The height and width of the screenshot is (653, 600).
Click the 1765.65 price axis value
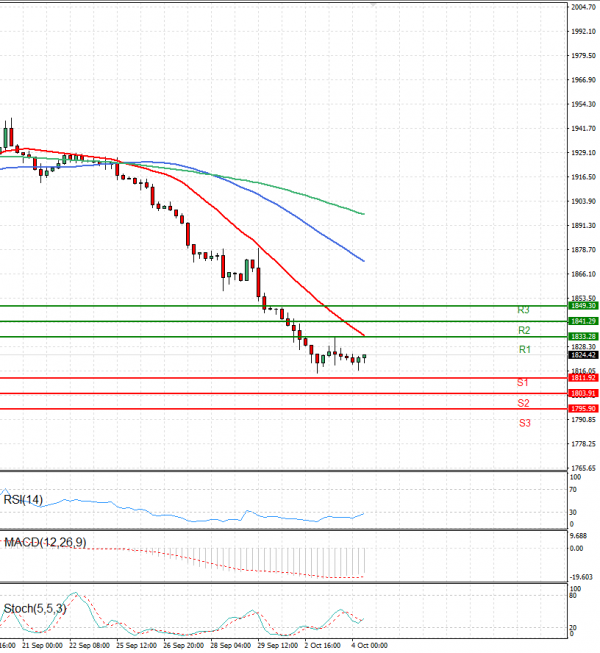583,469
